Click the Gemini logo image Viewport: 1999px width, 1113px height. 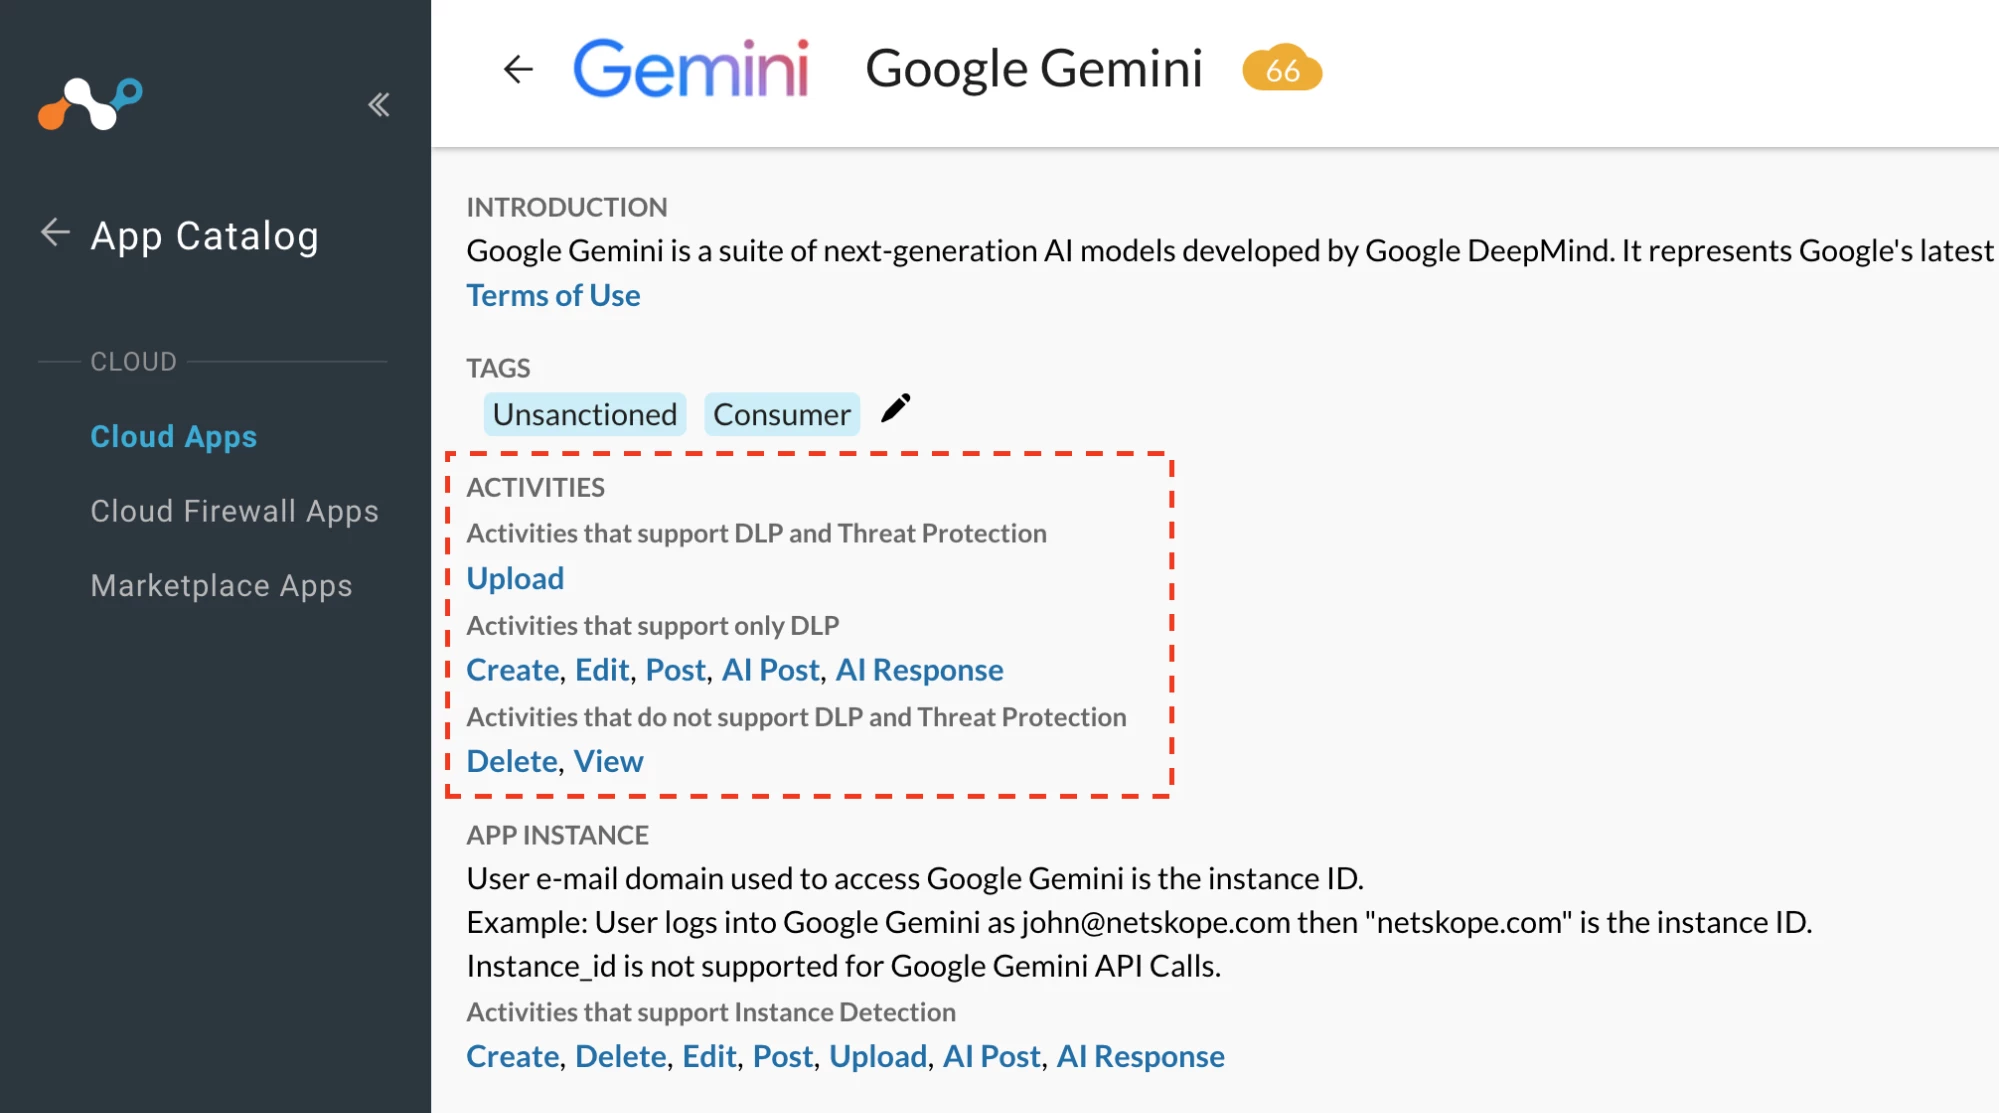pyautogui.click(x=690, y=69)
